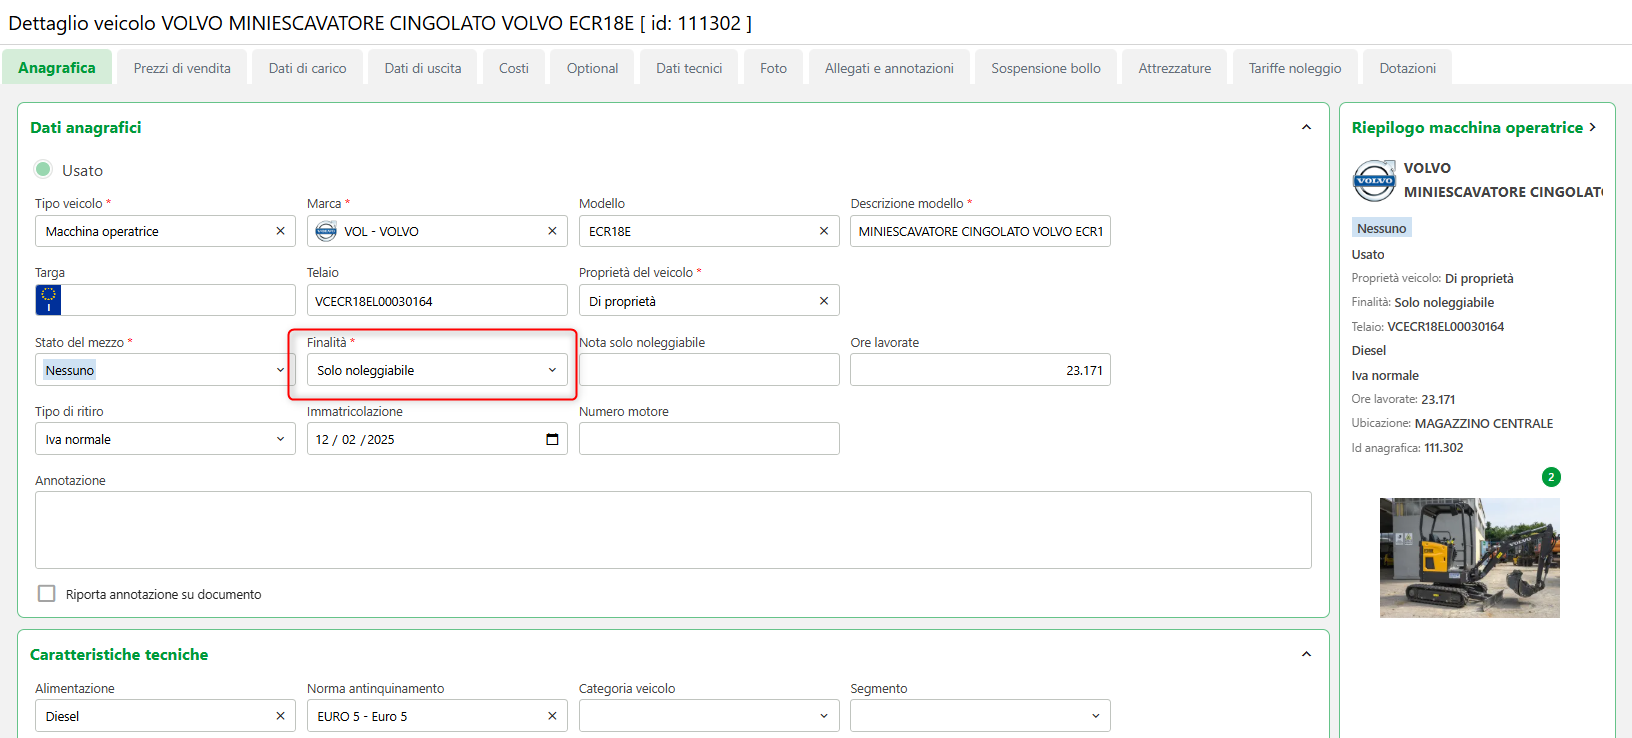
Task: Focus the Ore lavorate field
Action: point(980,370)
